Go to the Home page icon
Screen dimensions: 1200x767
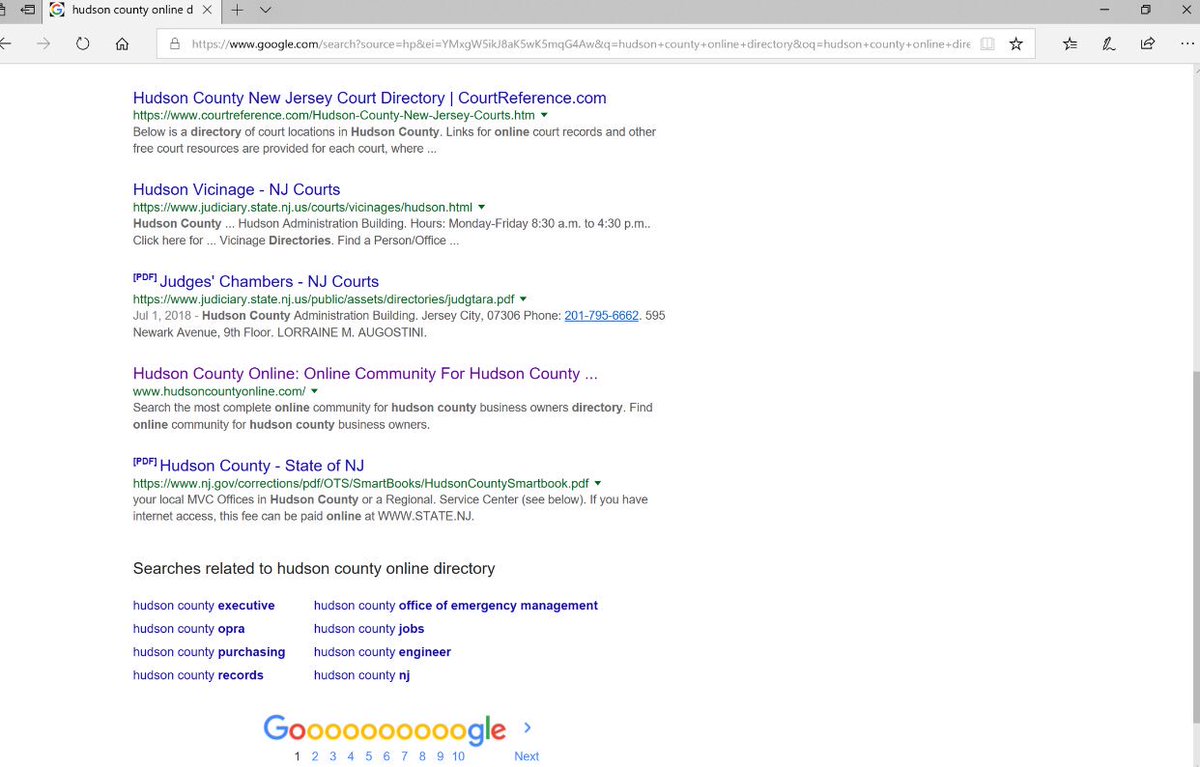tap(122, 44)
